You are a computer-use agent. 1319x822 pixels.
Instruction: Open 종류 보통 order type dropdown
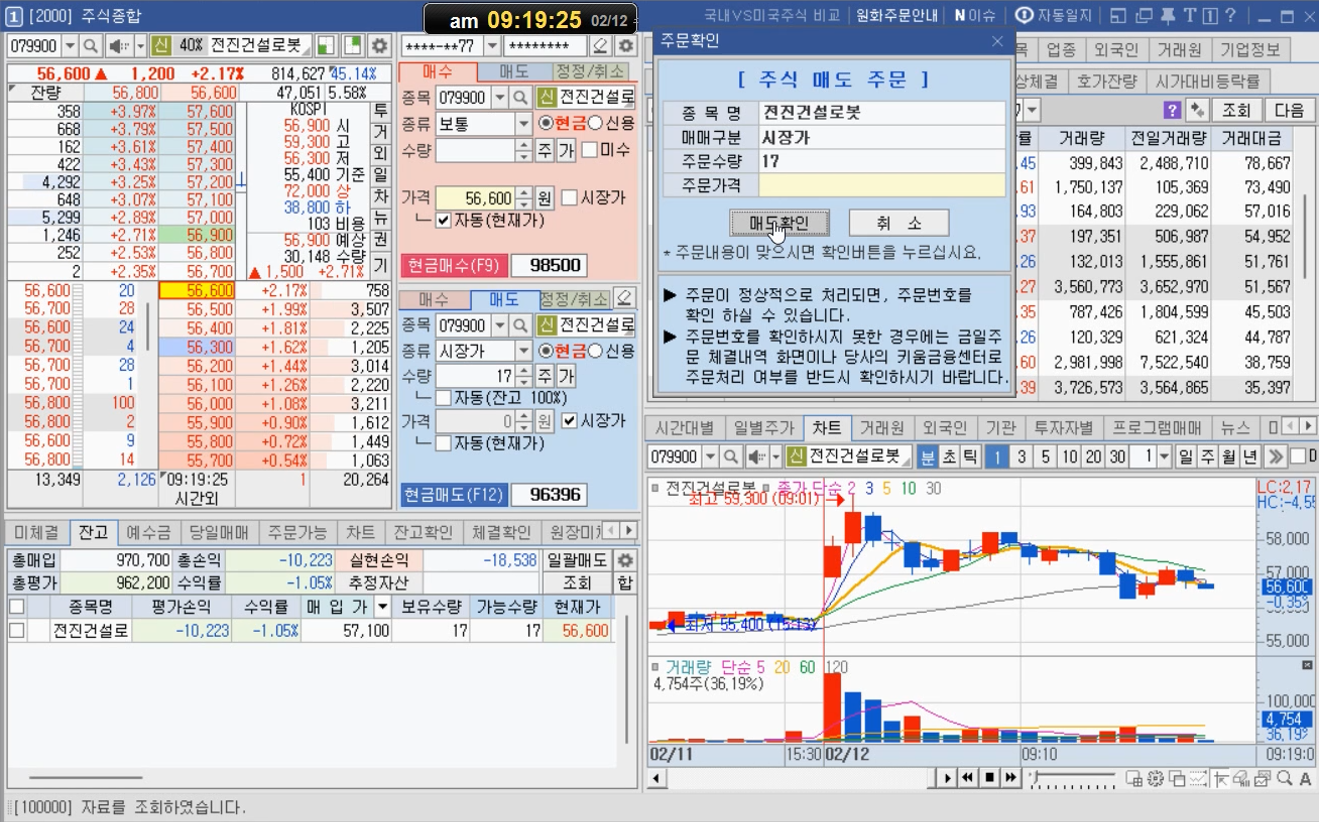pyautogui.click(x=524, y=124)
